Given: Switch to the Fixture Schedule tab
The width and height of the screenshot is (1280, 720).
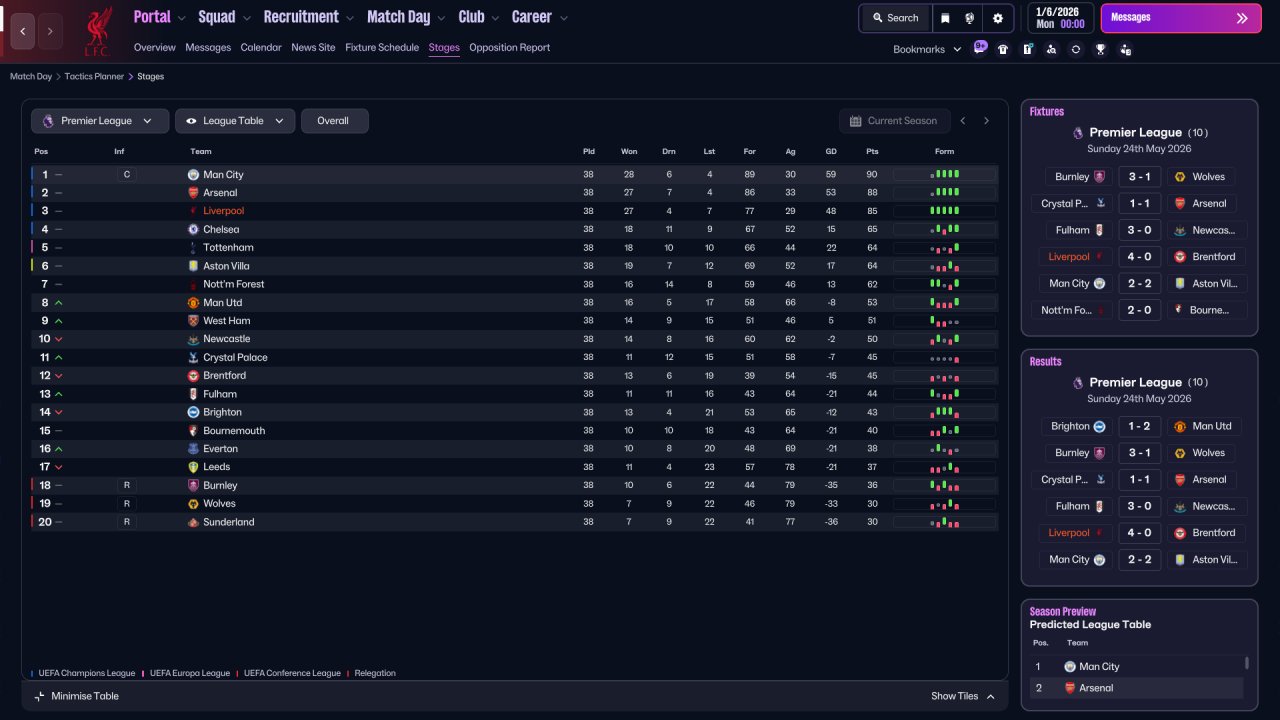Looking at the screenshot, I should tap(382, 47).
